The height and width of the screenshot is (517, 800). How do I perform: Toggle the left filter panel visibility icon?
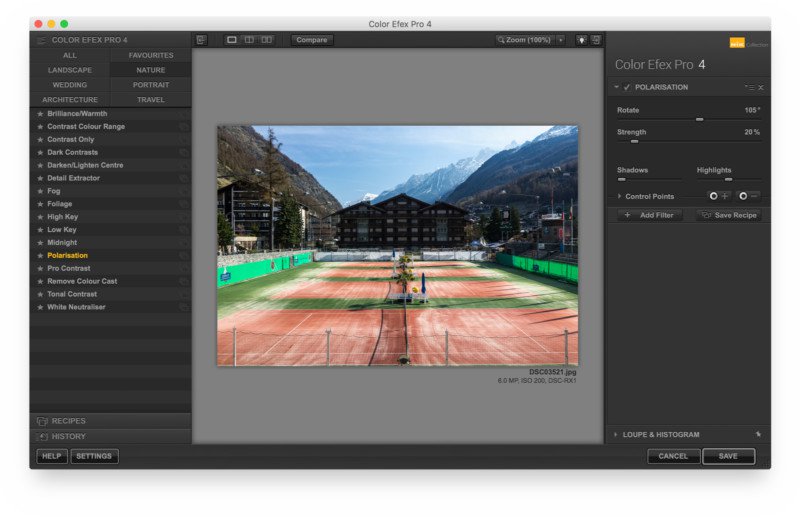[202, 40]
